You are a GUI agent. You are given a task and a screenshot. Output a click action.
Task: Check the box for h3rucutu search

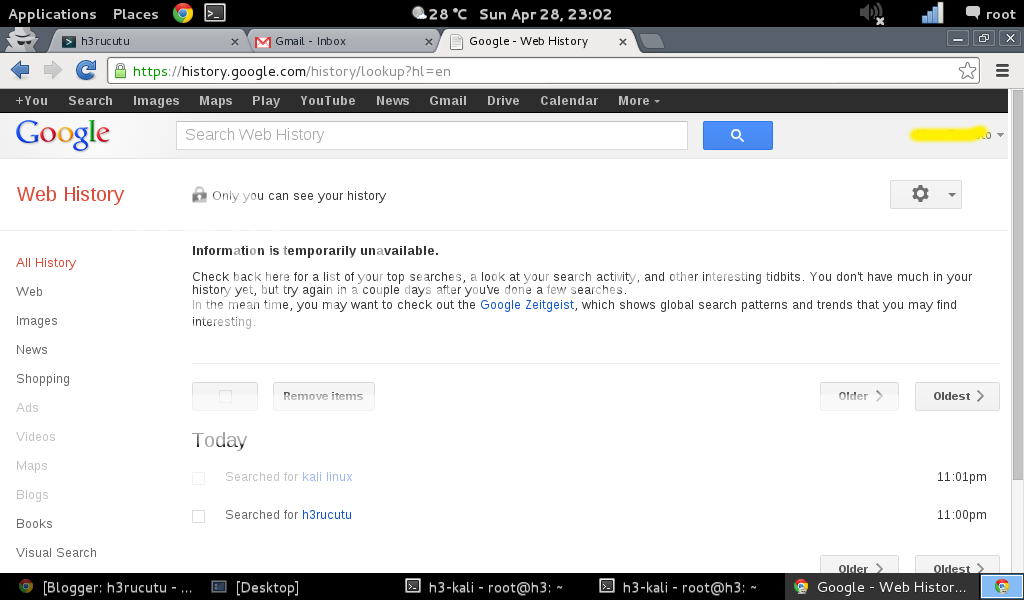coord(198,516)
